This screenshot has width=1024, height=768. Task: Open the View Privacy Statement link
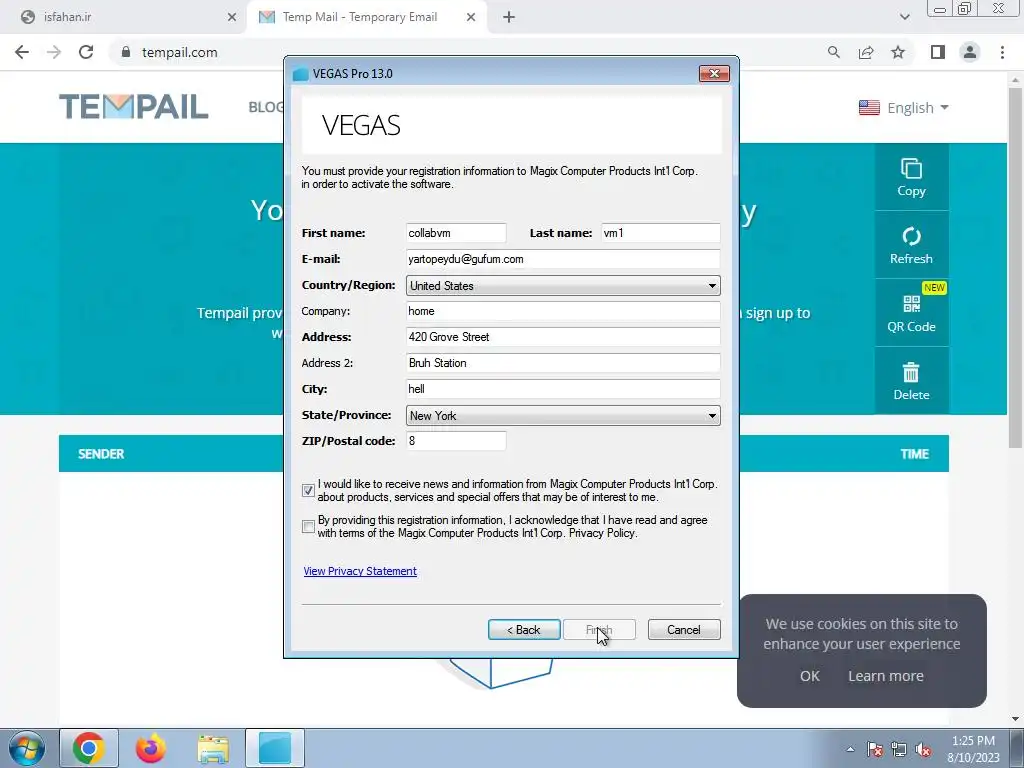pyautogui.click(x=360, y=571)
